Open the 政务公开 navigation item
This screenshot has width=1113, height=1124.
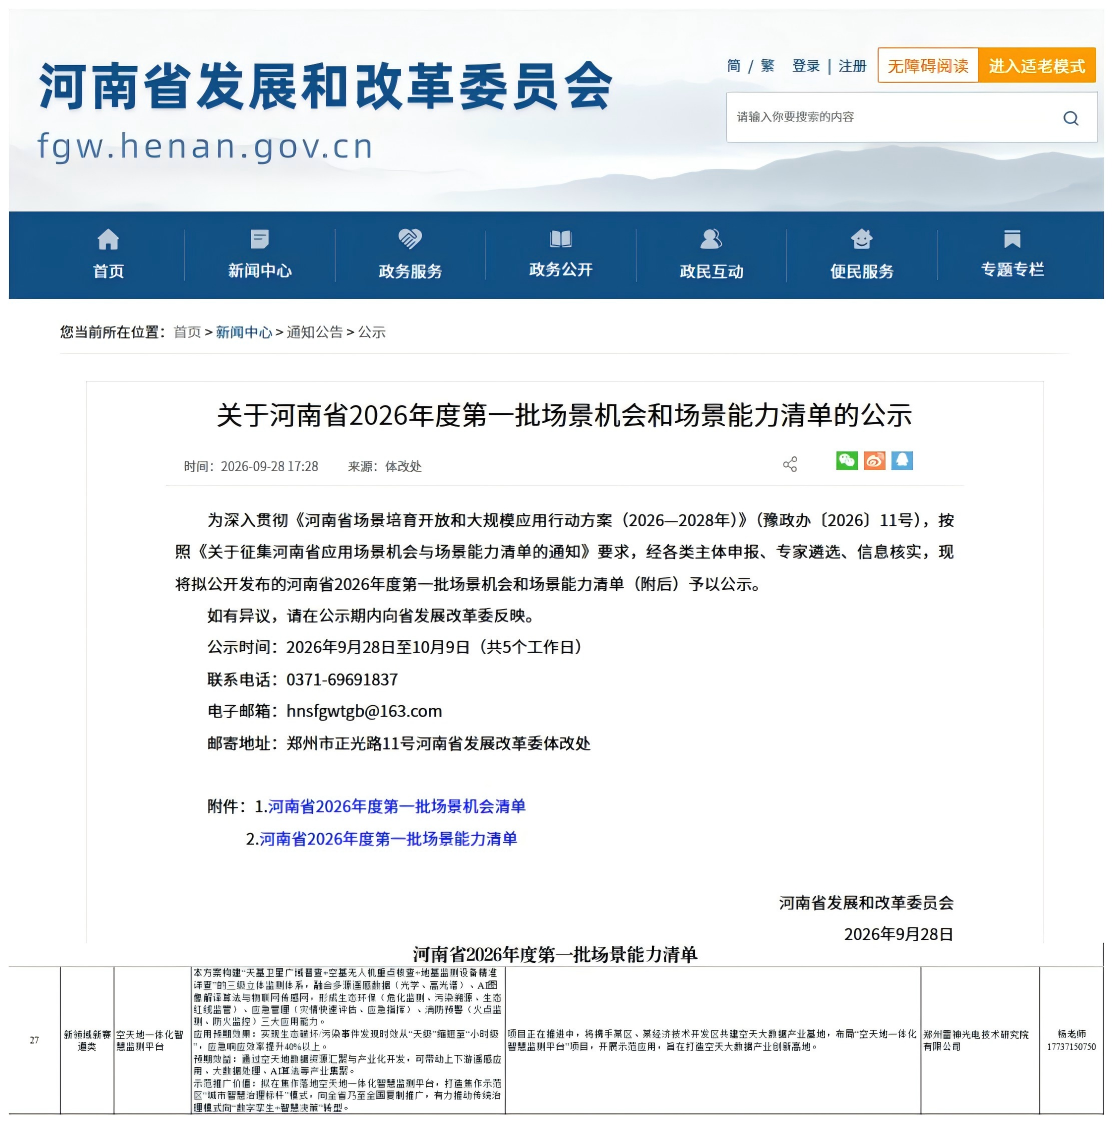[x=560, y=270]
